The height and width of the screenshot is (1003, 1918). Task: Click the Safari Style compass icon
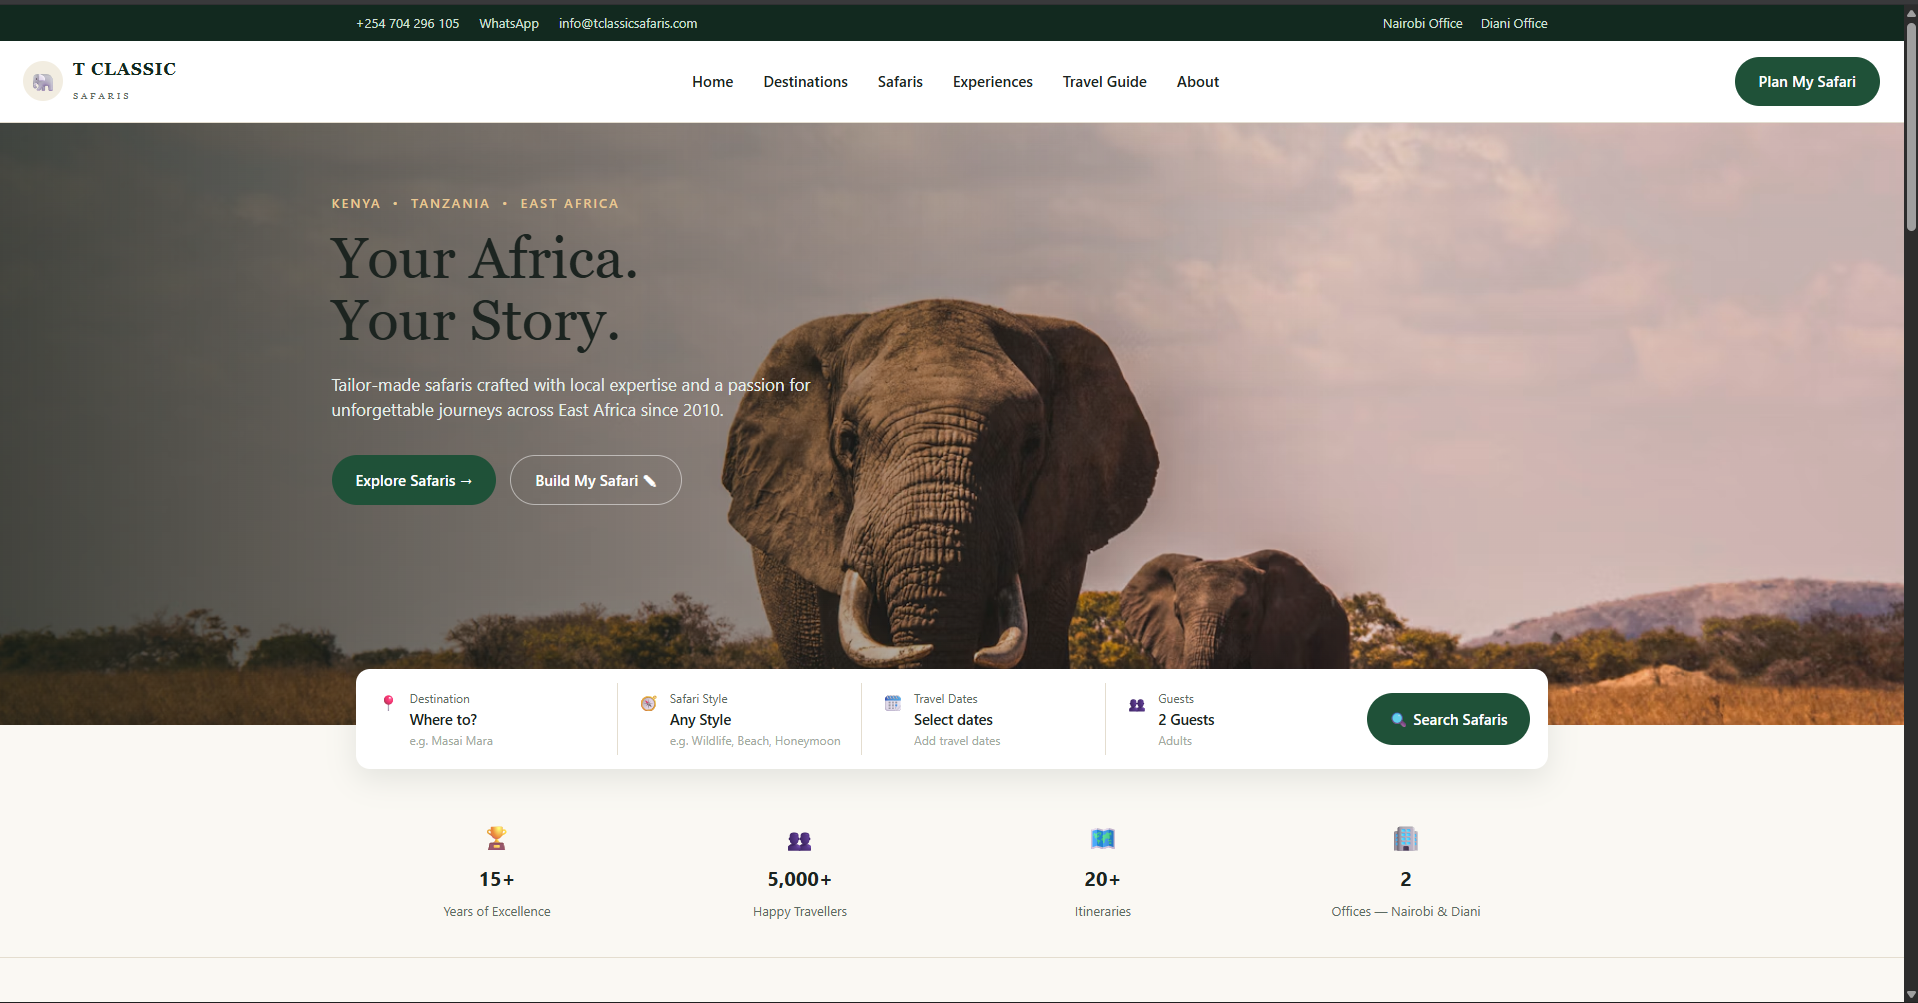tap(648, 703)
